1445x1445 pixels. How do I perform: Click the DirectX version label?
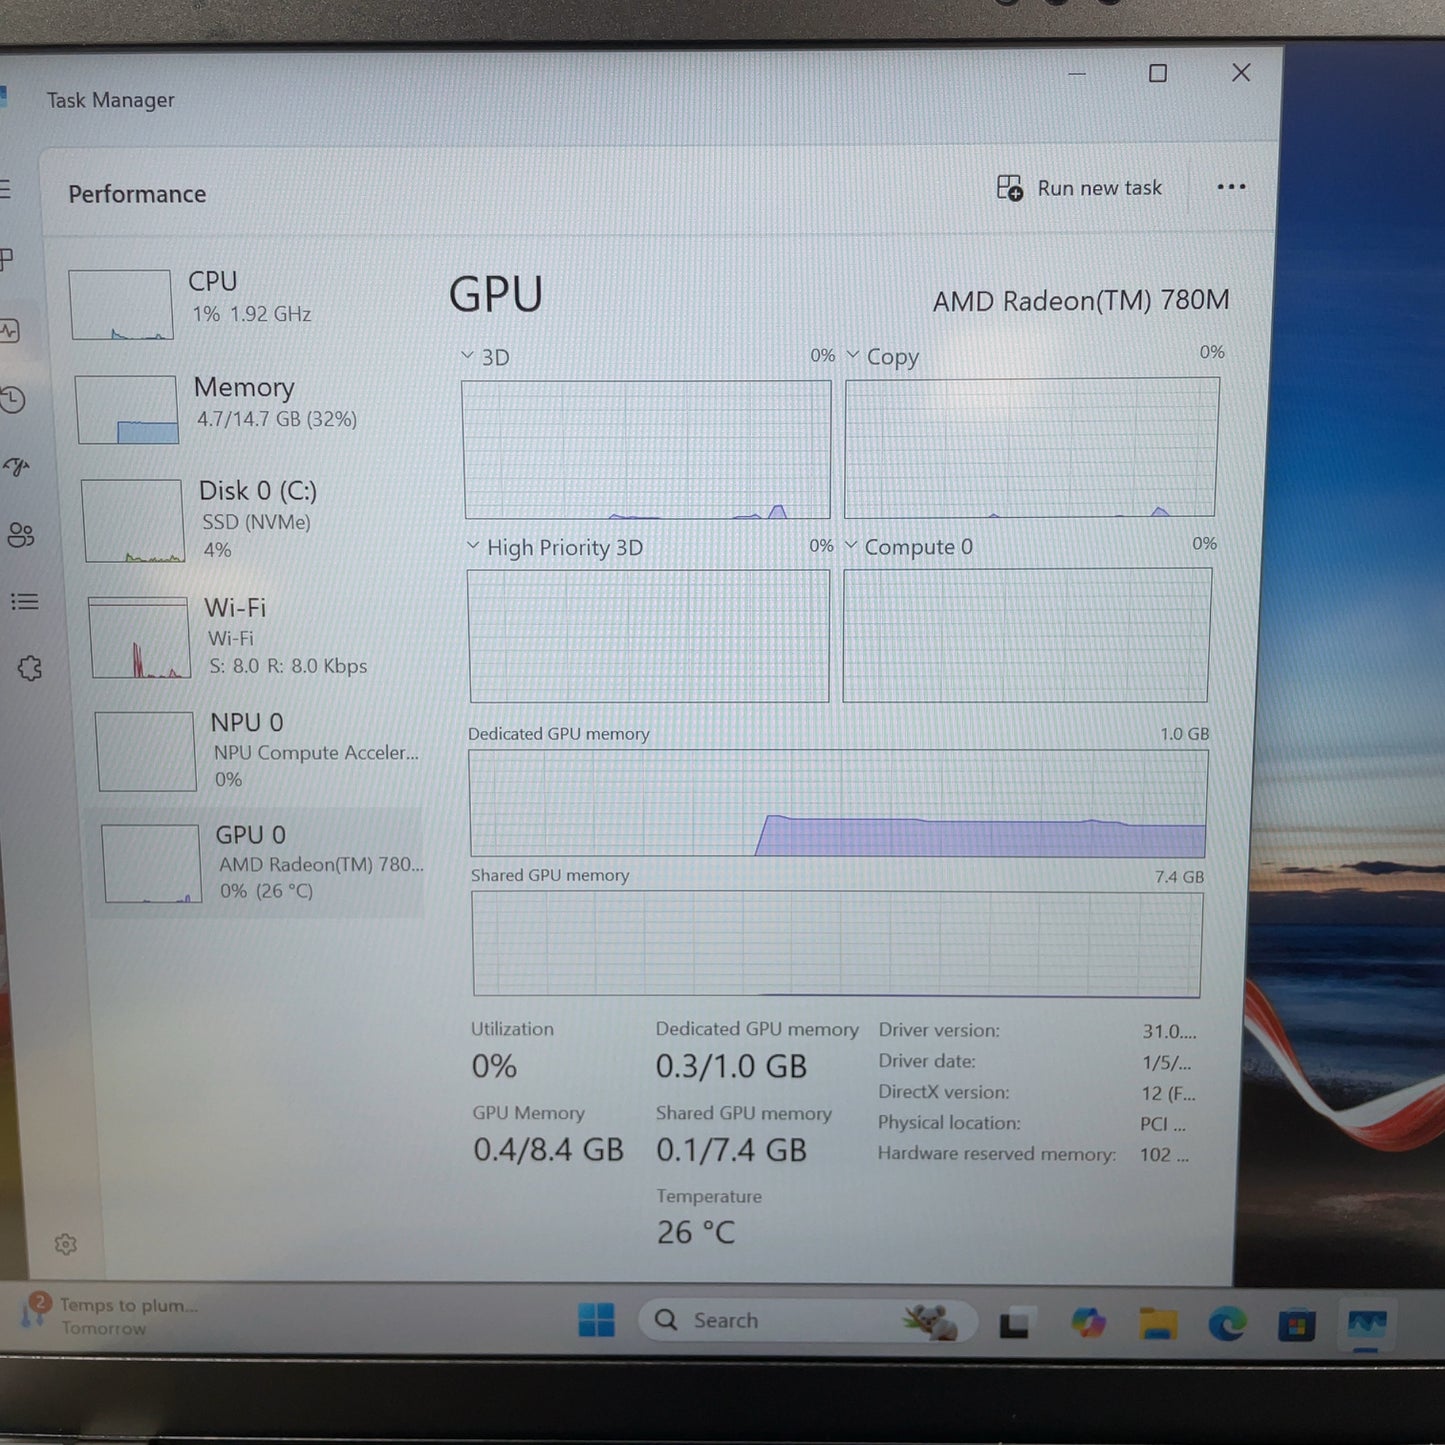point(944,1092)
